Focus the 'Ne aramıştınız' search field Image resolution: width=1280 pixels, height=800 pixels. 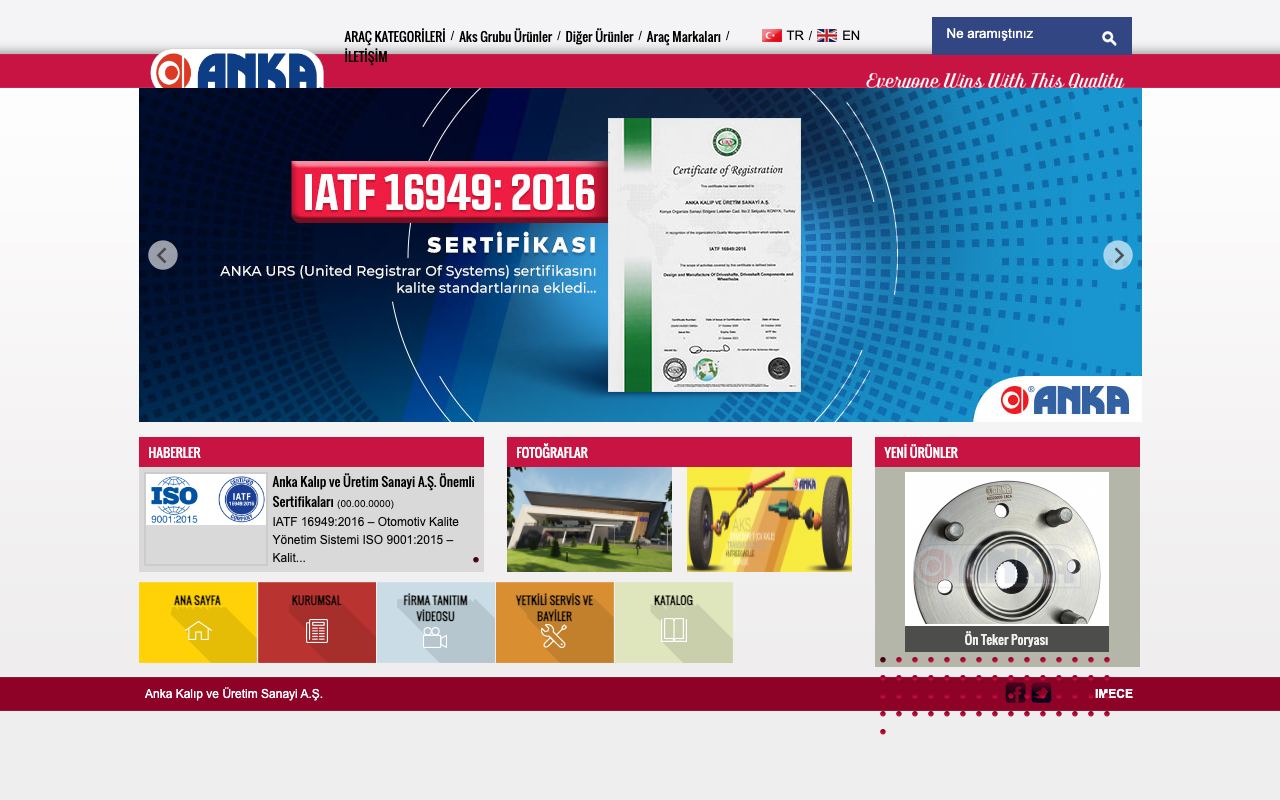coord(1015,34)
